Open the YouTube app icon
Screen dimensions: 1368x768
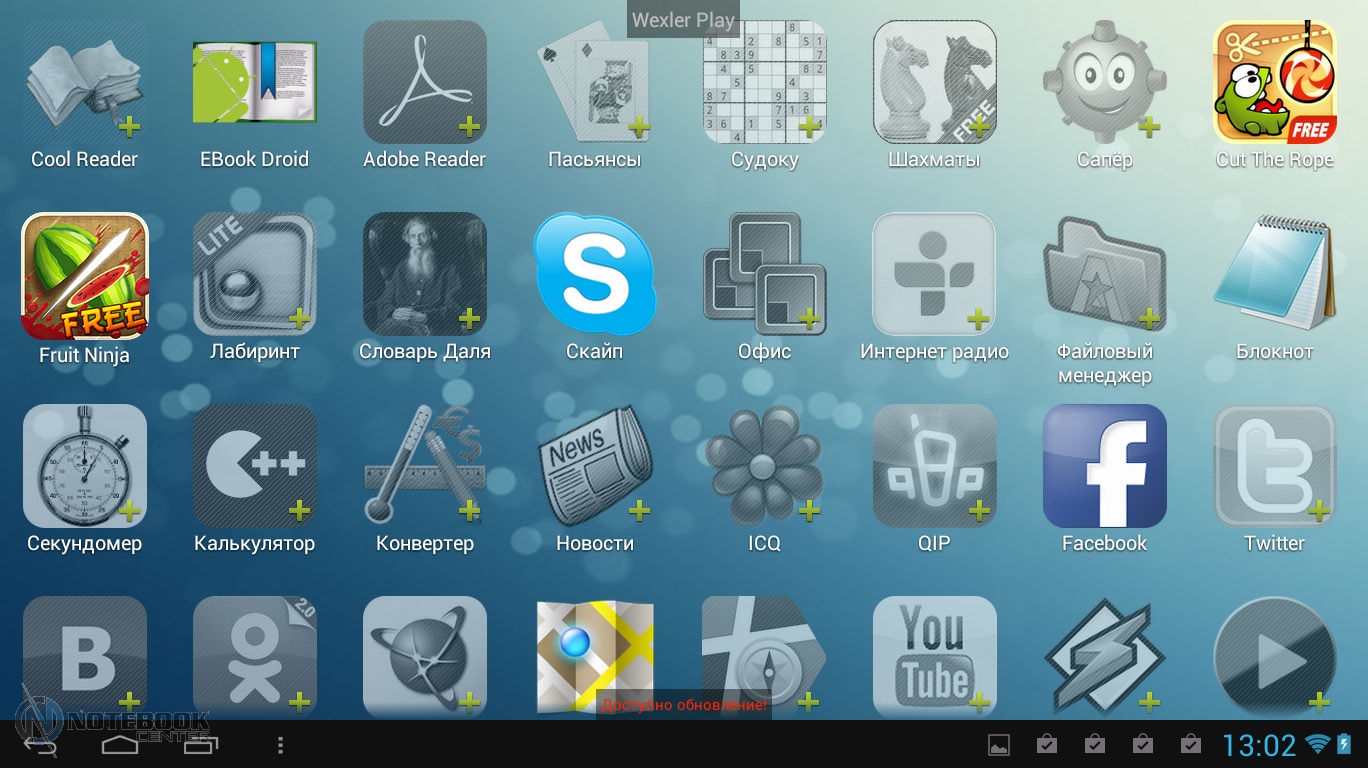[x=935, y=655]
